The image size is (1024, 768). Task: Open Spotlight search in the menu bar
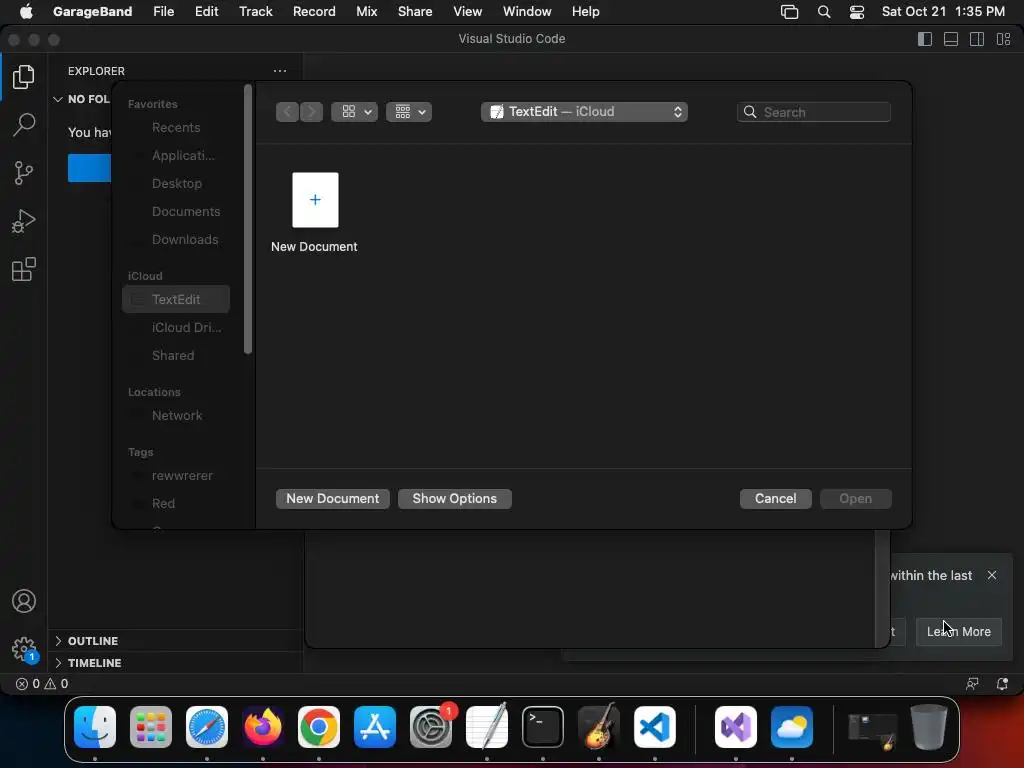coord(824,12)
